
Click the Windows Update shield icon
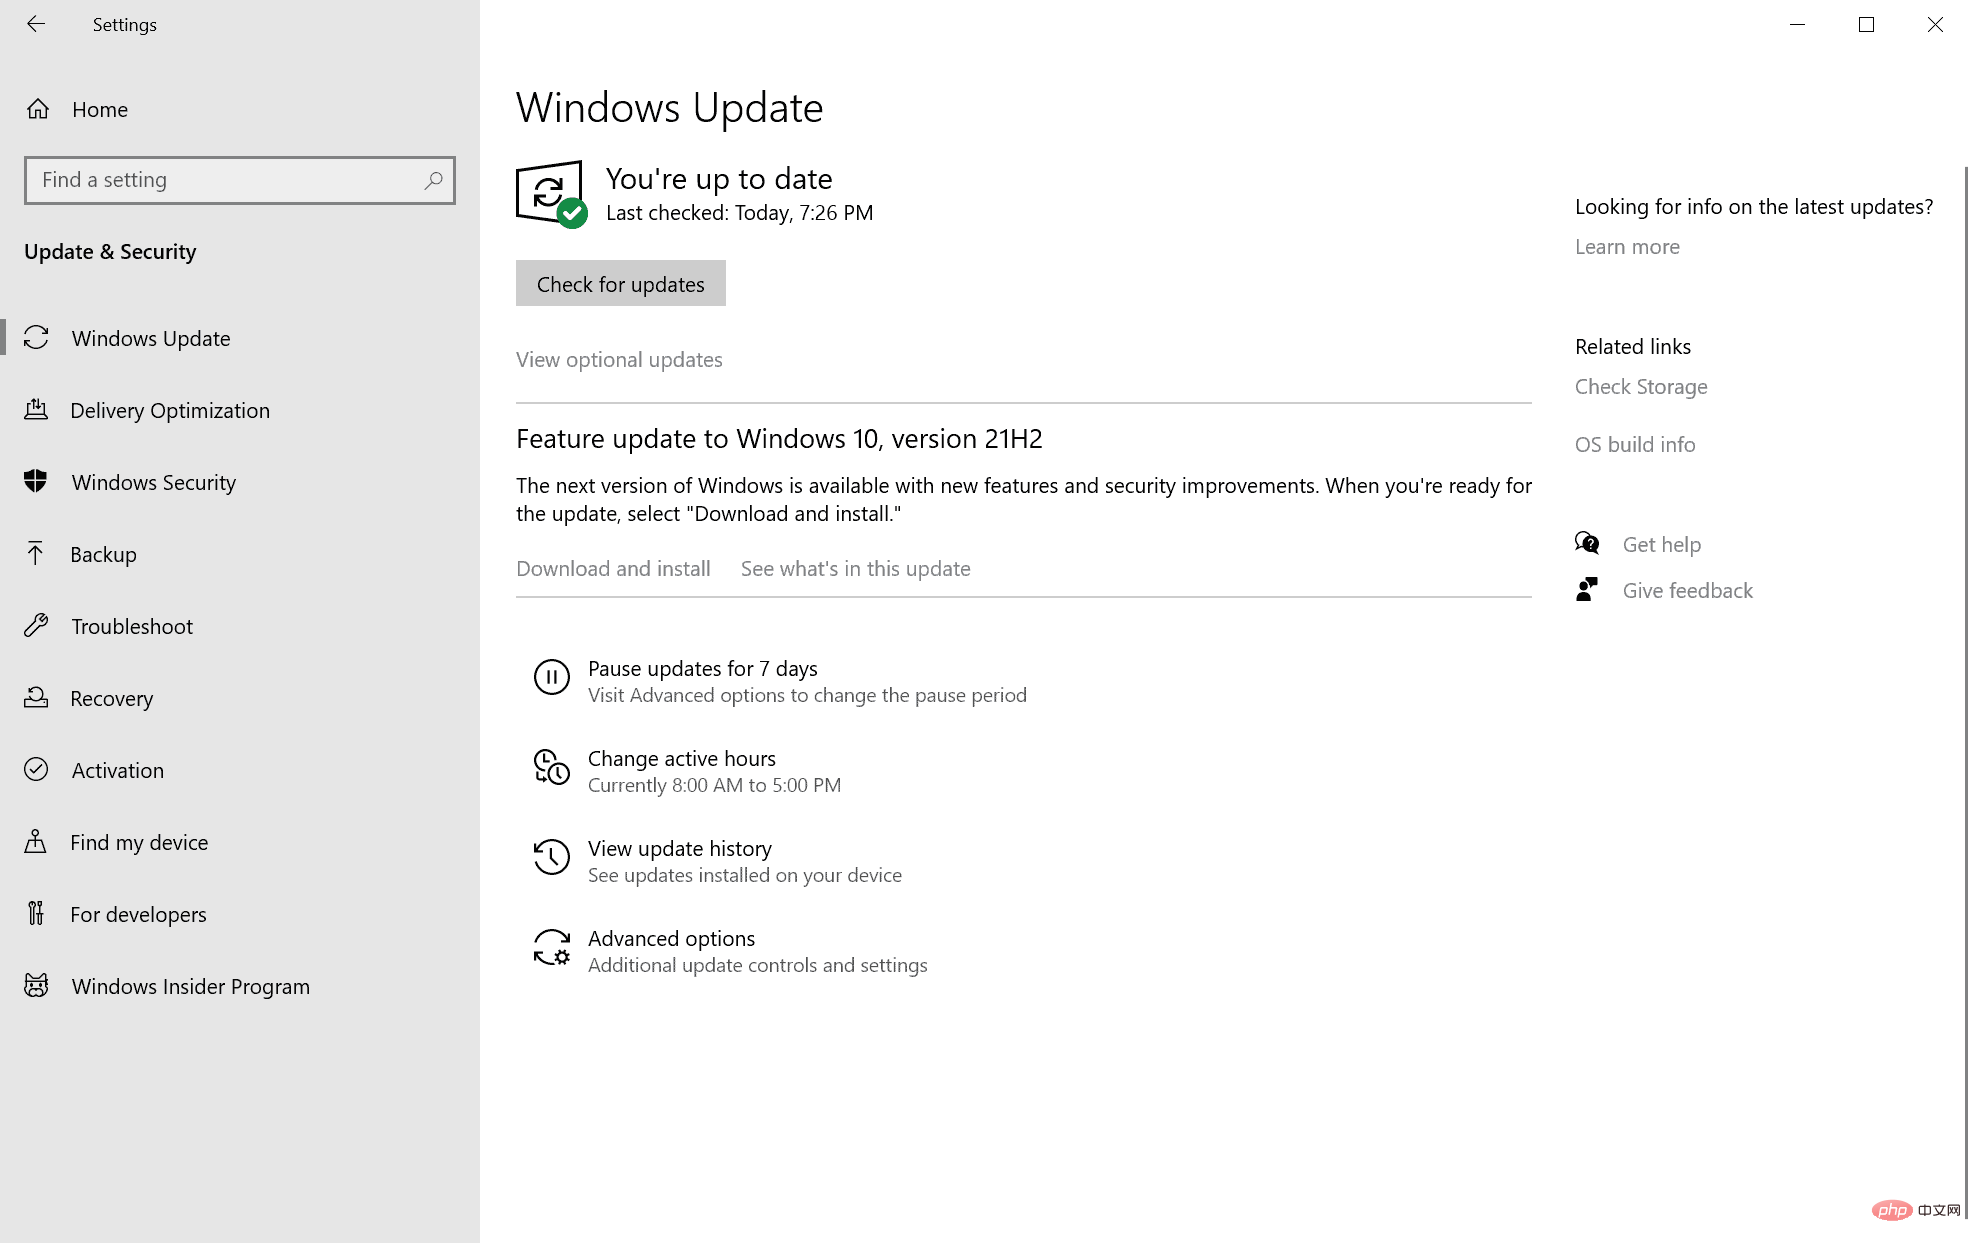point(550,192)
